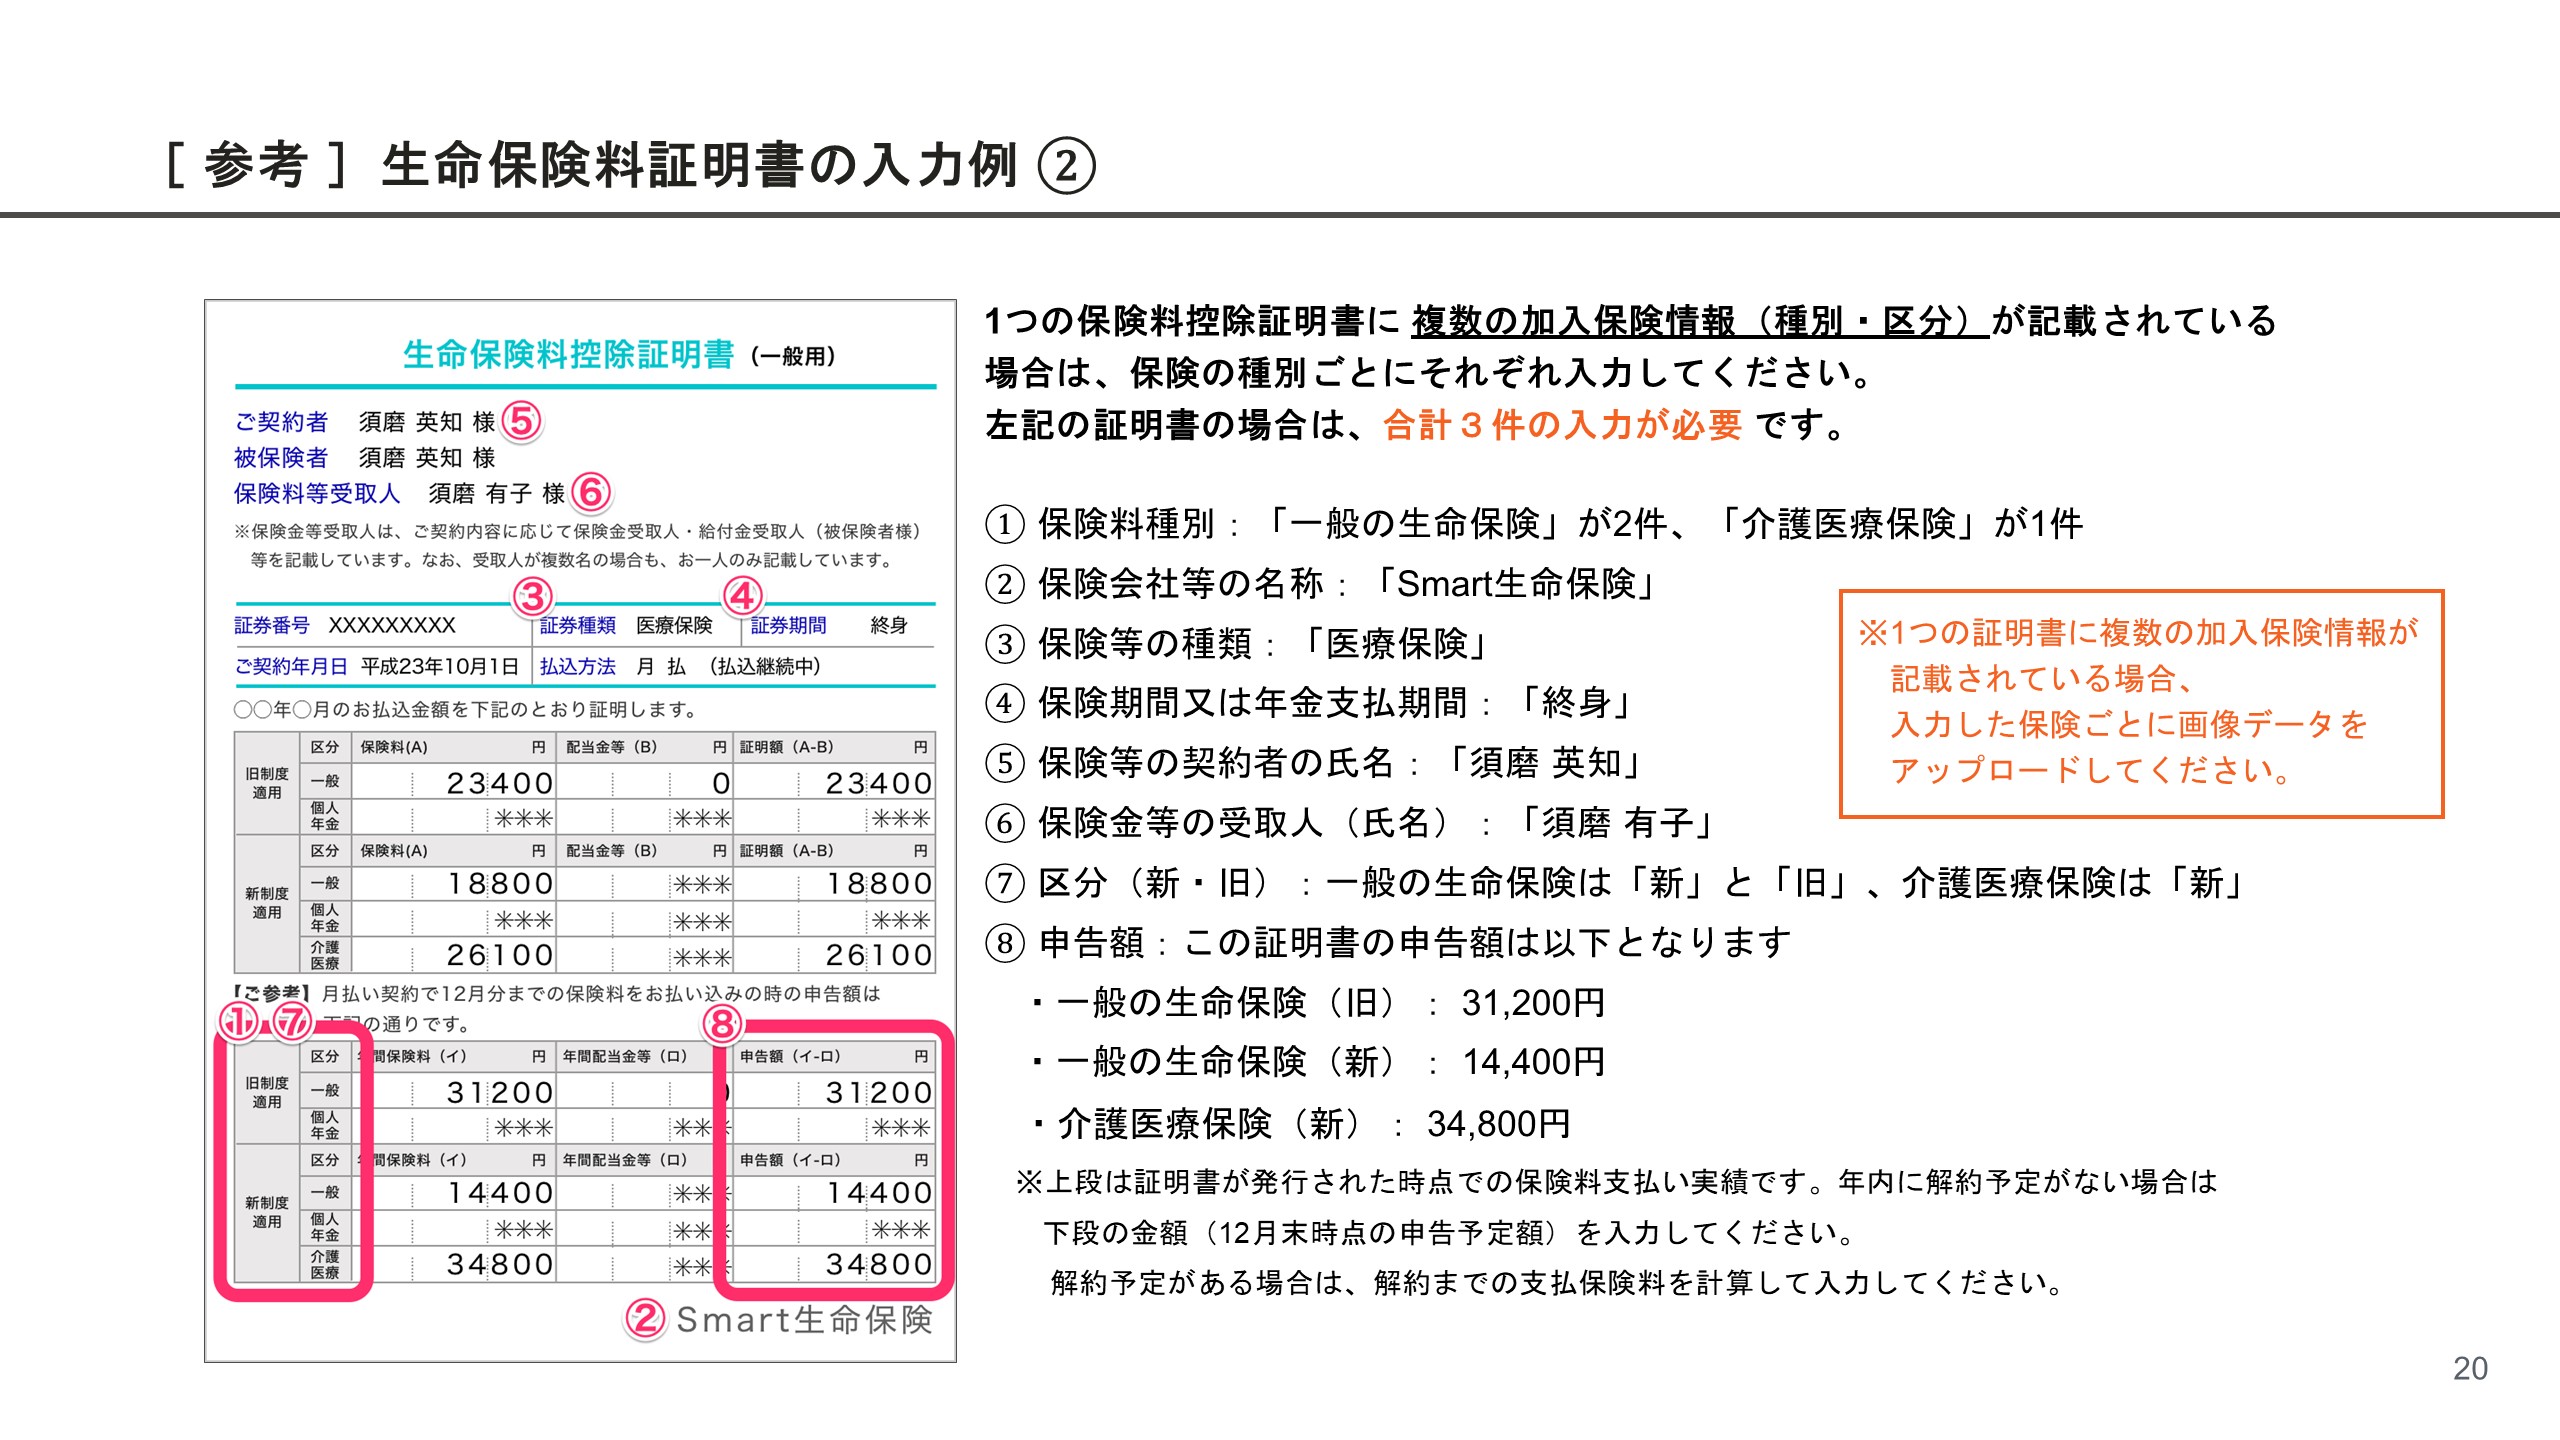Click the 証券期間 終身 field
Image resolution: width=2560 pixels, height=1440 pixels.
tap(830, 626)
